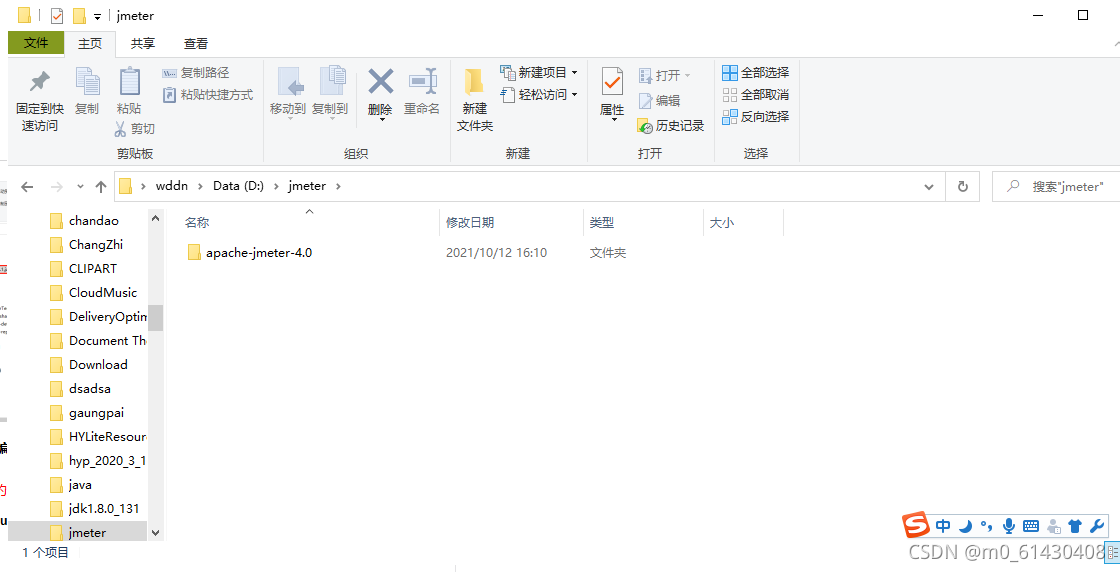Select Copy path option
This screenshot has width=1120, height=572.
click(196, 73)
